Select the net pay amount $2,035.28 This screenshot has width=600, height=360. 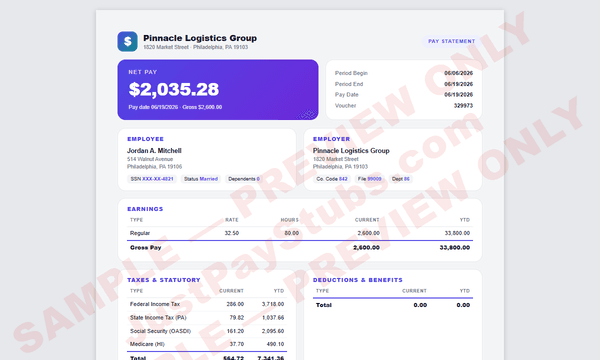click(174, 90)
